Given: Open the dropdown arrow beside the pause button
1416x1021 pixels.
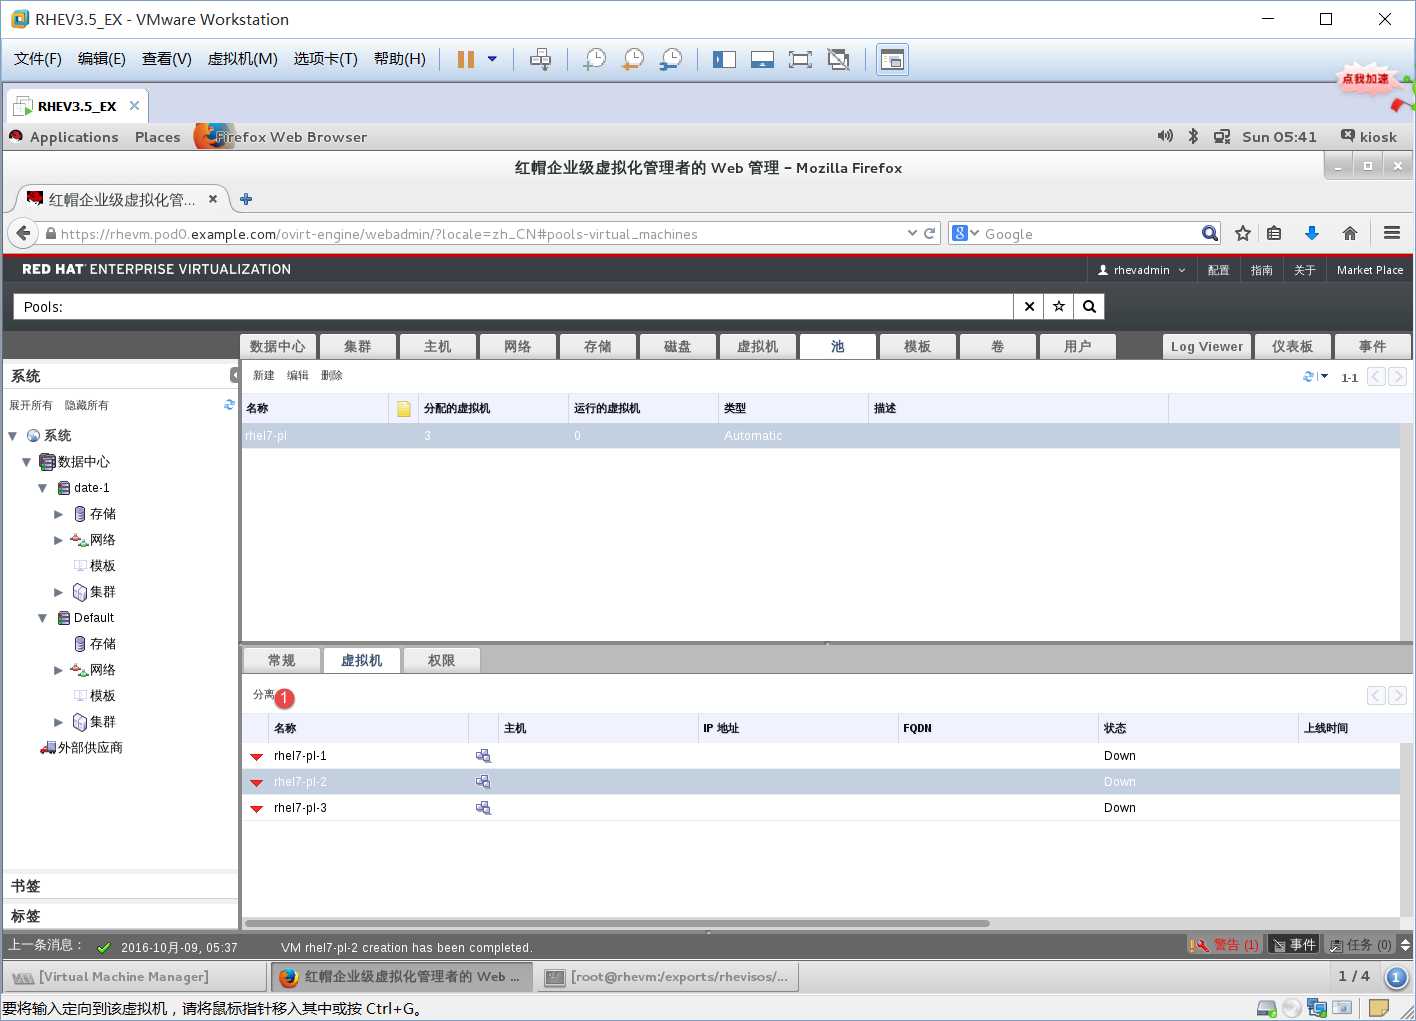Looking at the screenshot, I should (x=492, y=59).
